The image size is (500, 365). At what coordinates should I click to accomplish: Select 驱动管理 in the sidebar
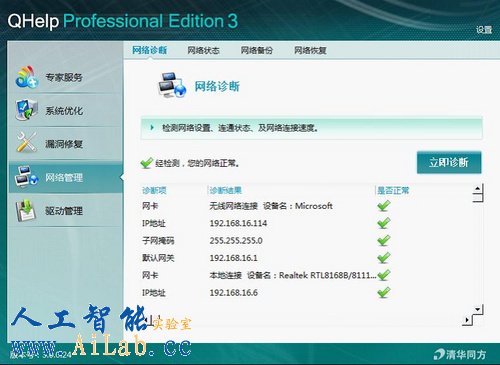(65, 211)
